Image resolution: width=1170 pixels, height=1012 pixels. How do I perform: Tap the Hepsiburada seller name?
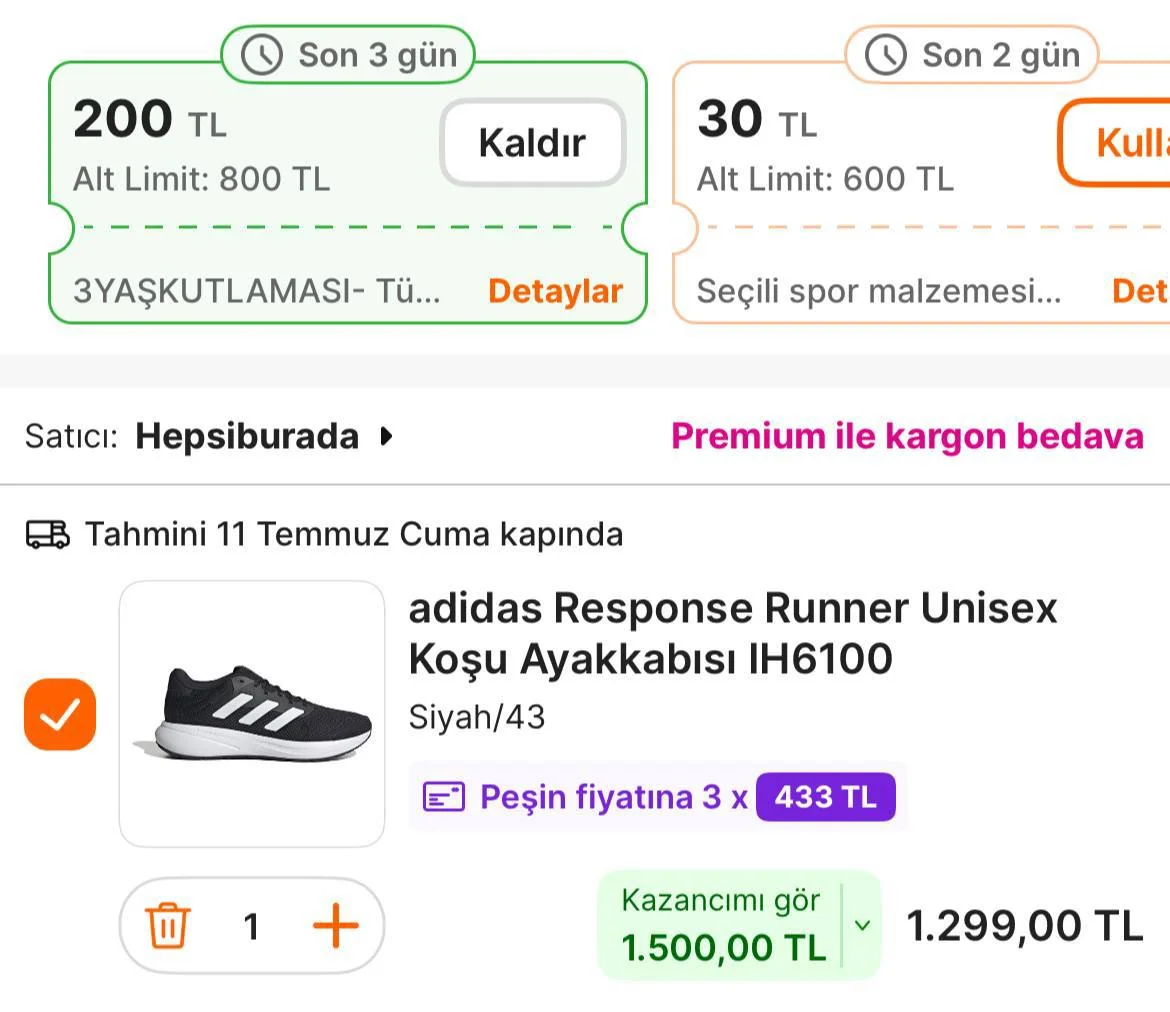click(x=247, y=436)
